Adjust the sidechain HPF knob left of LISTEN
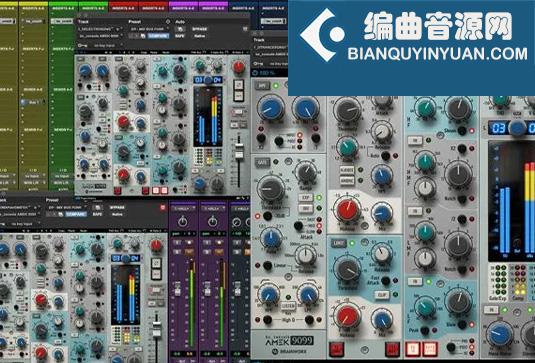Screen dimensions: 535x363 pyautogui.click(x=269, y=294)
